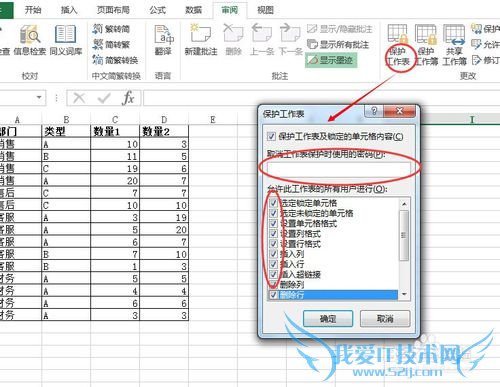The height and width of the screenshot is (387, 500).
Task: Uncheck 选定锁定单元格 option
Action: click(273, 203)
